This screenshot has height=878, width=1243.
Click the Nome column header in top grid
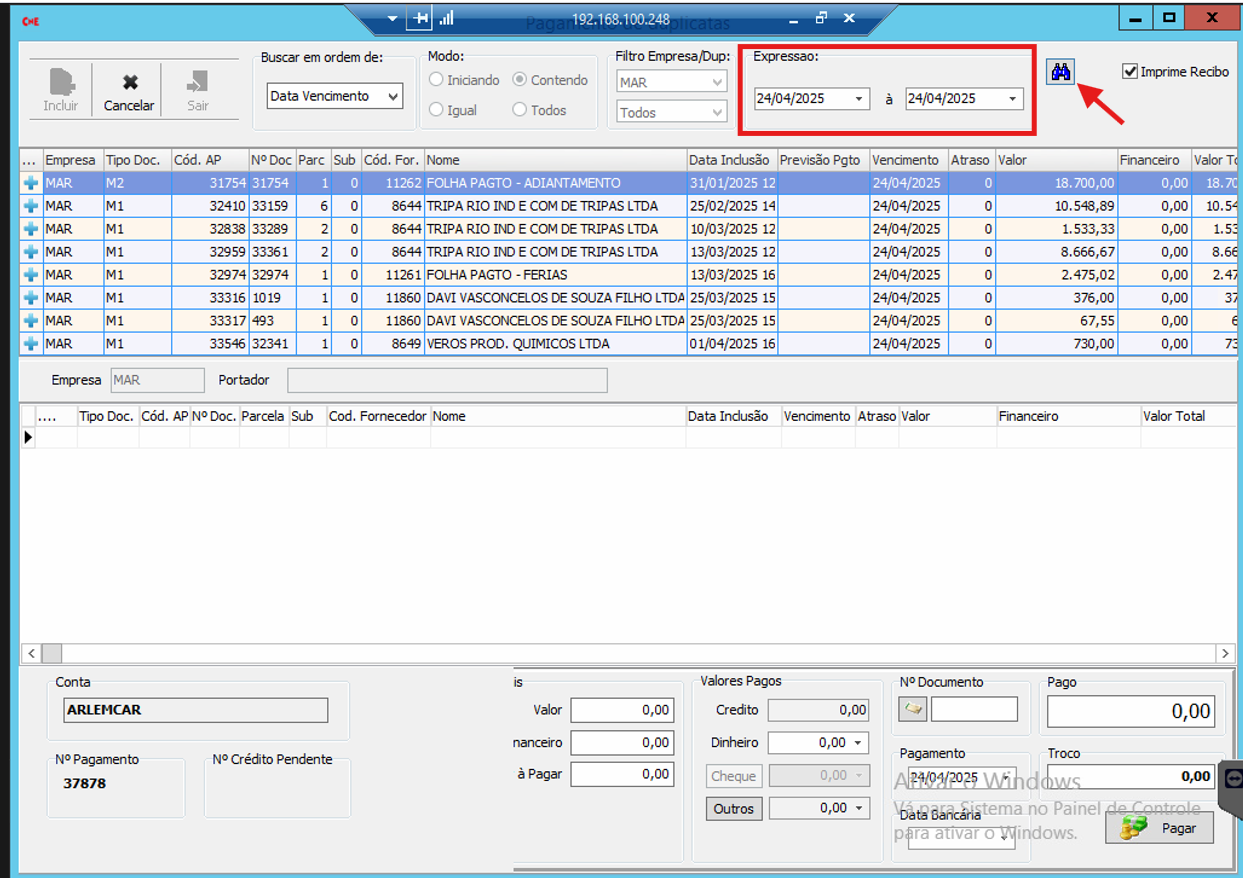pos(555,160)
